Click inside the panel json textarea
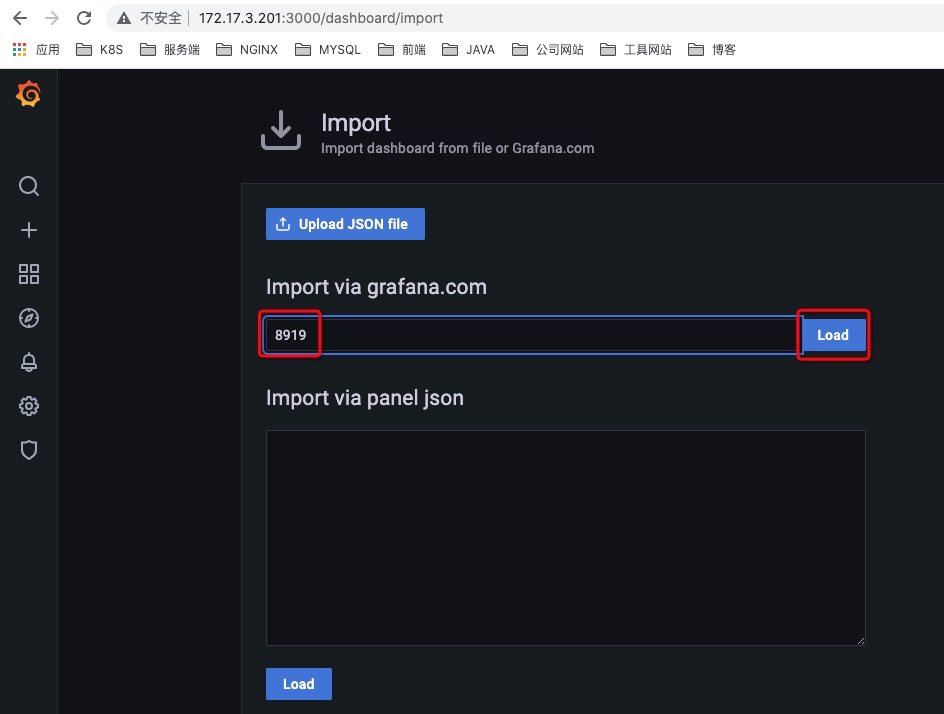Viewport: 944px width, 714px height. tap(565, 538)
